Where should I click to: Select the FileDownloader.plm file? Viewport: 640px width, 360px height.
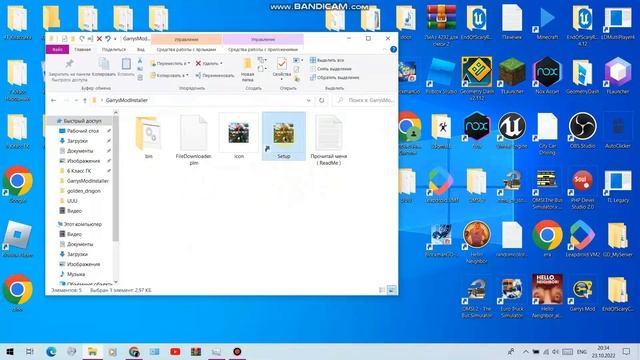pyautogui.click(x=193, y=139)
